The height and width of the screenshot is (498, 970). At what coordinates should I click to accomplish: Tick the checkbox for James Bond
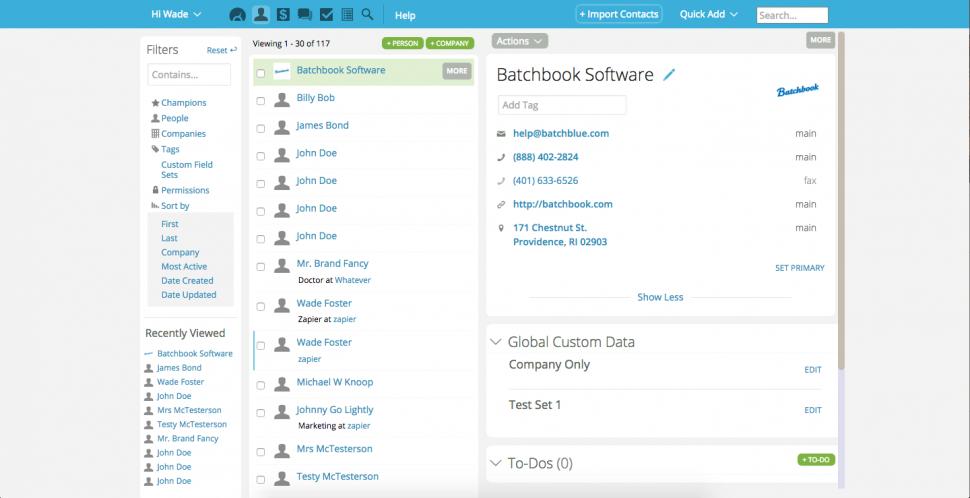[x=260, y=129]
